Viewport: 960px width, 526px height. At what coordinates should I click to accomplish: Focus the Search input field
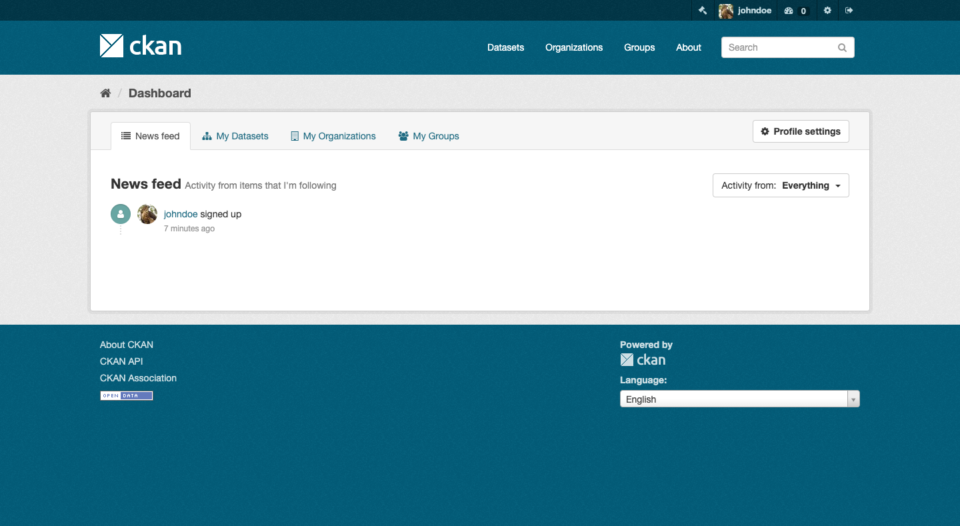[x=778, y=47]
